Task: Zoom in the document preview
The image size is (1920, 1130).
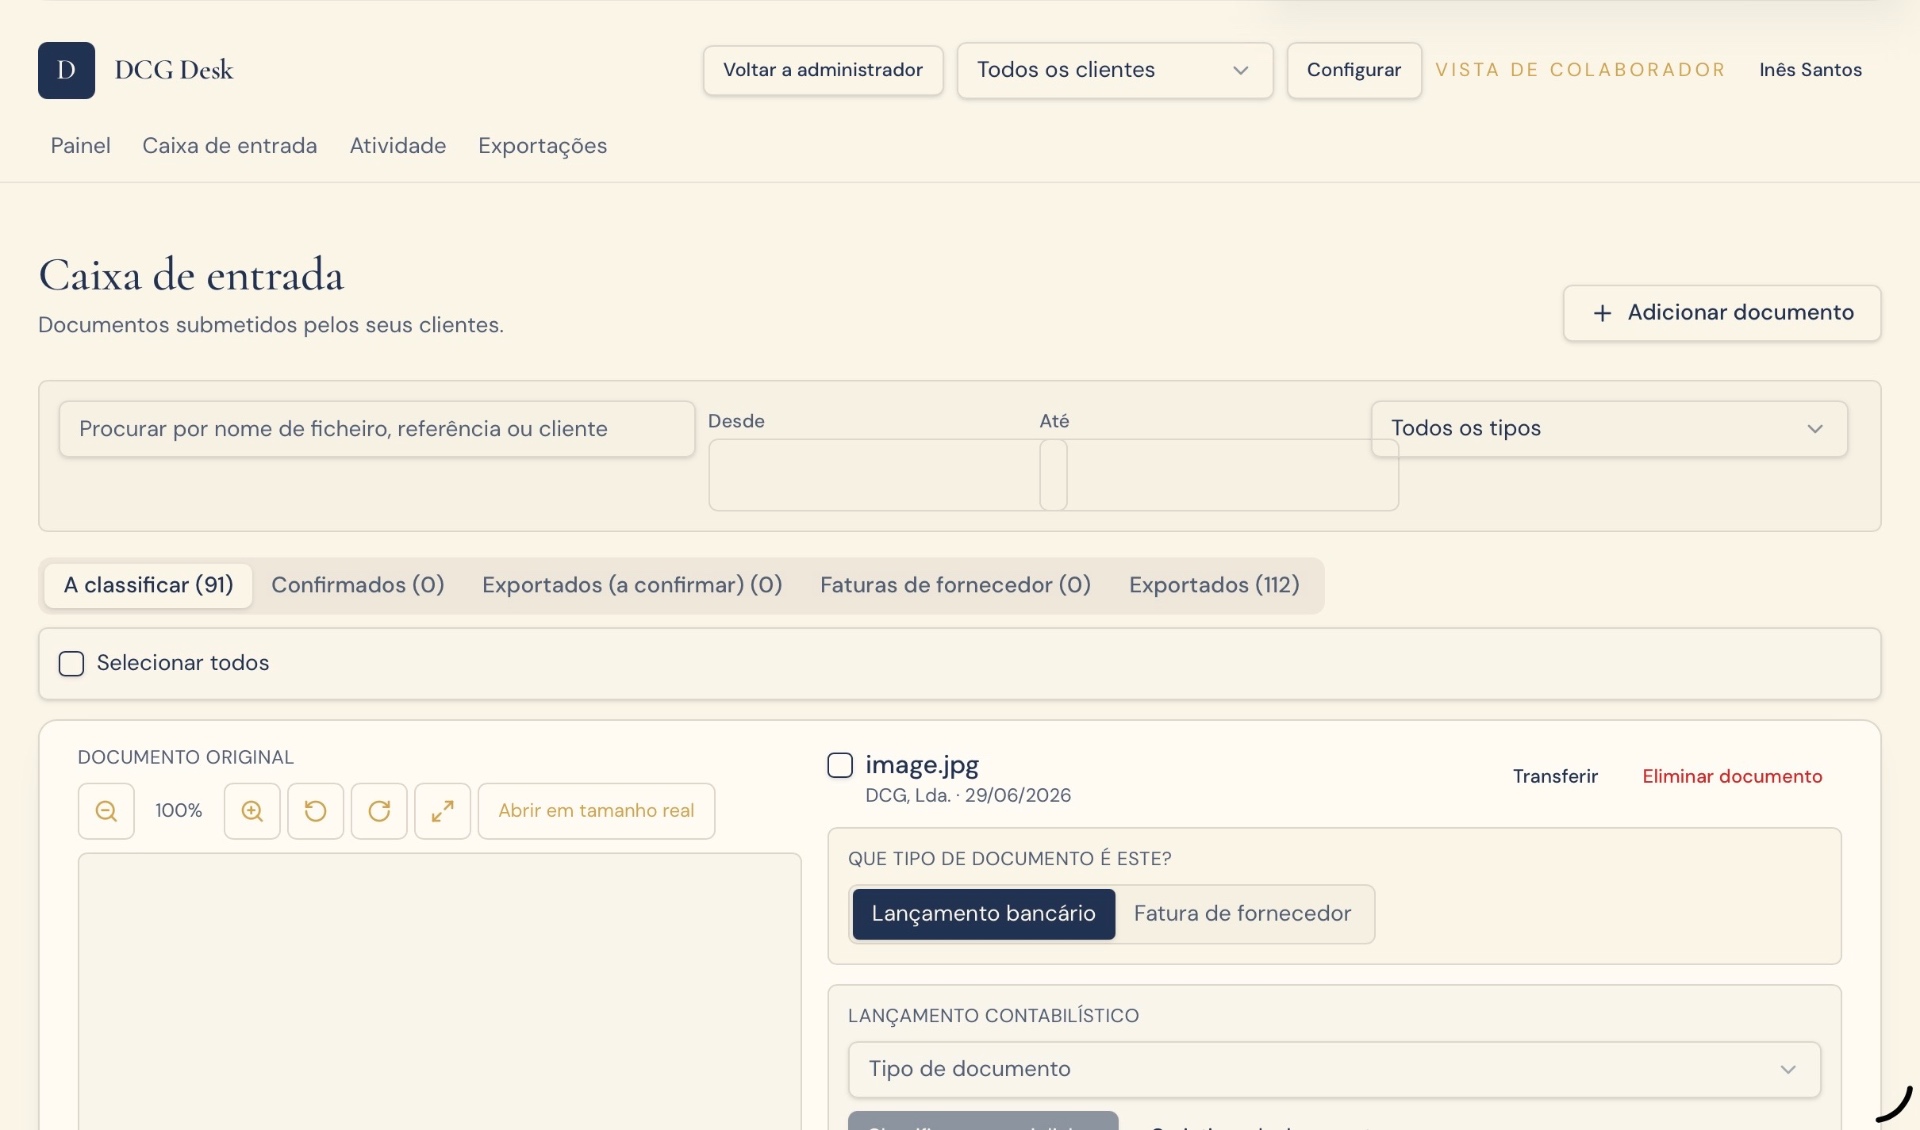Action: [252, 811]
